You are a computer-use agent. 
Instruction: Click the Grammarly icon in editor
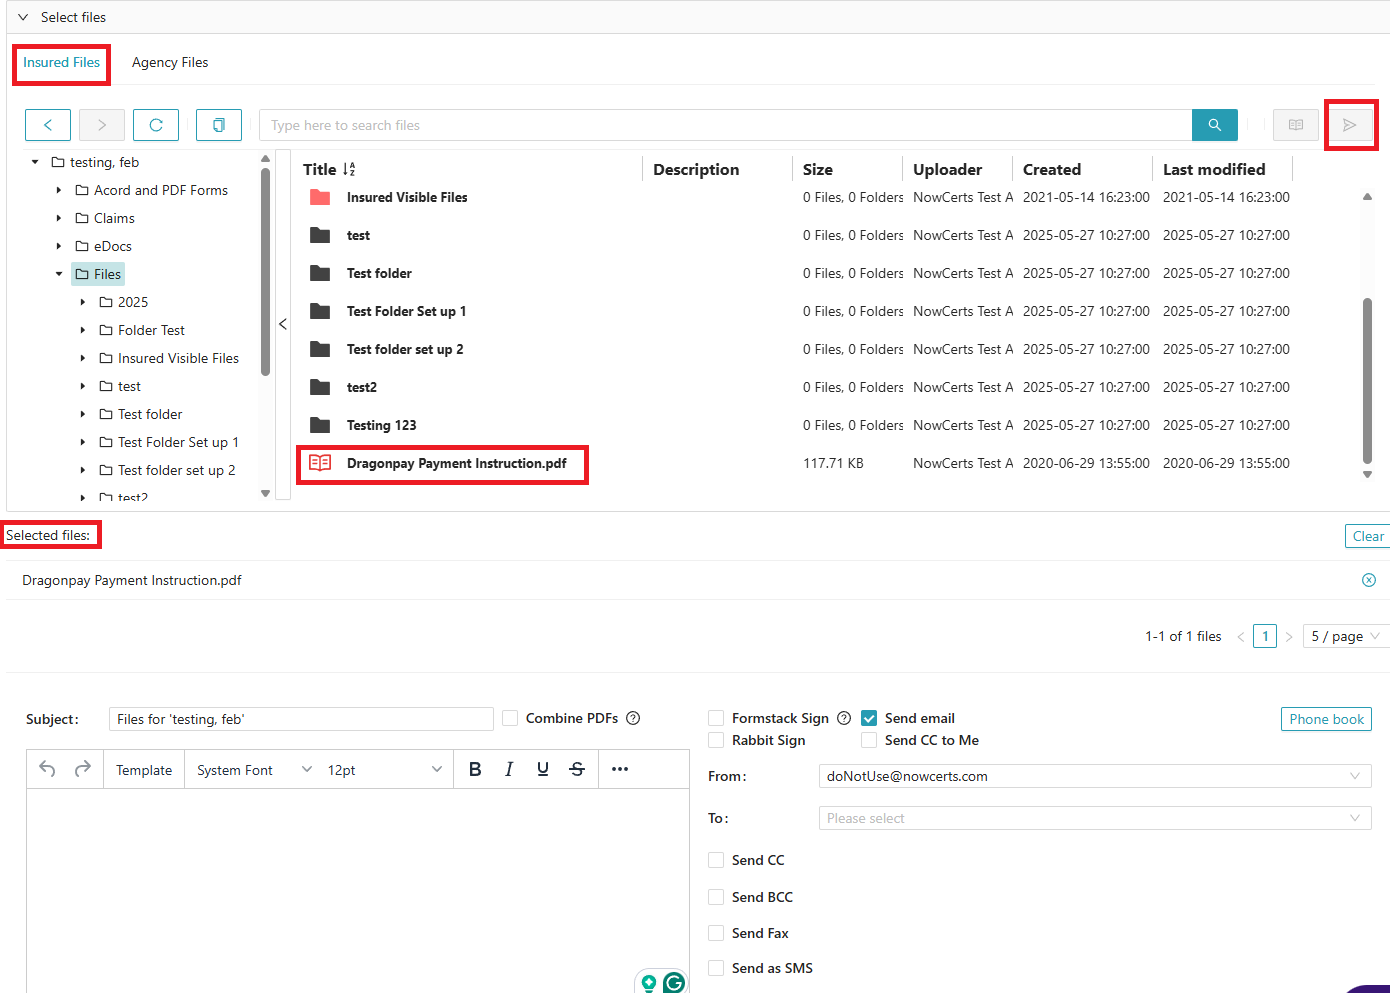[675, 983]
